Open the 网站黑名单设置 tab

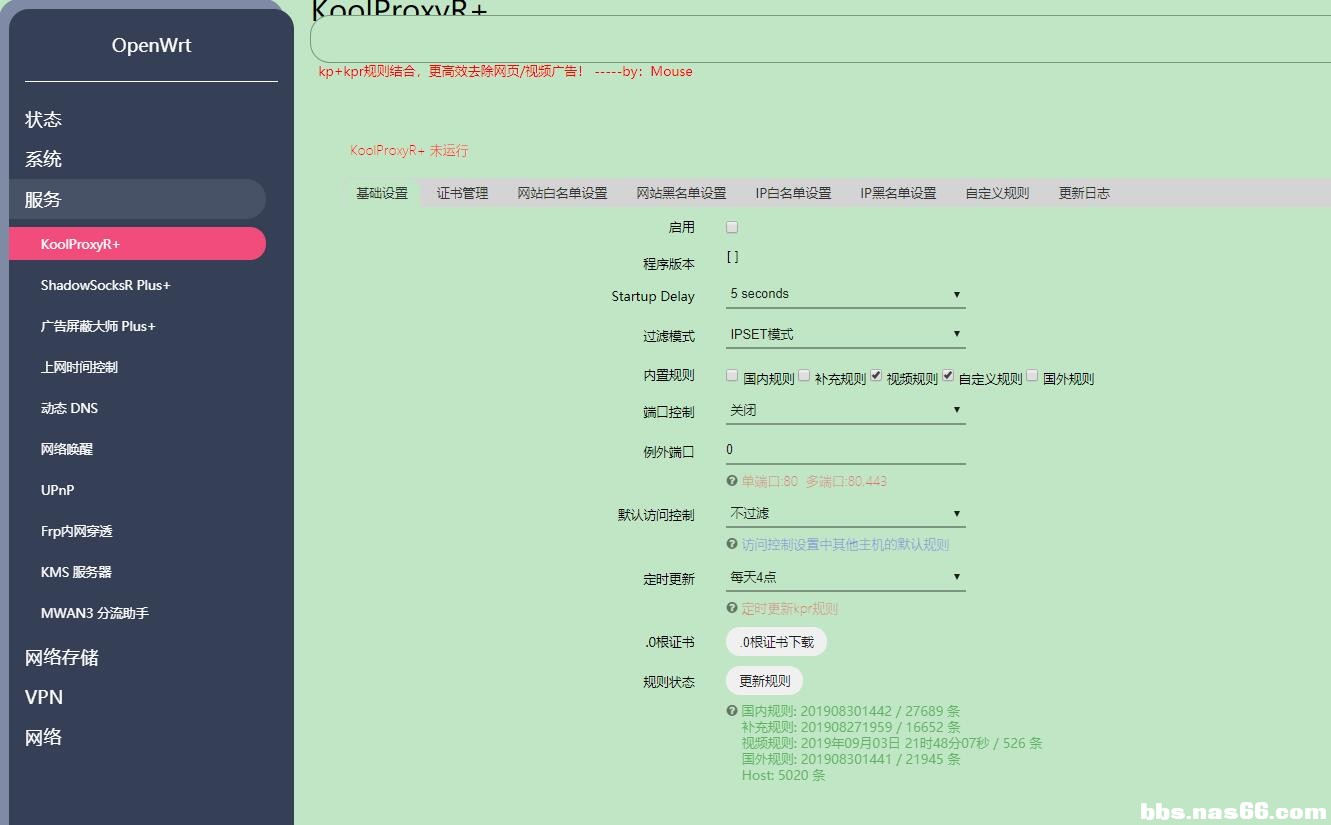pos(681,193)
